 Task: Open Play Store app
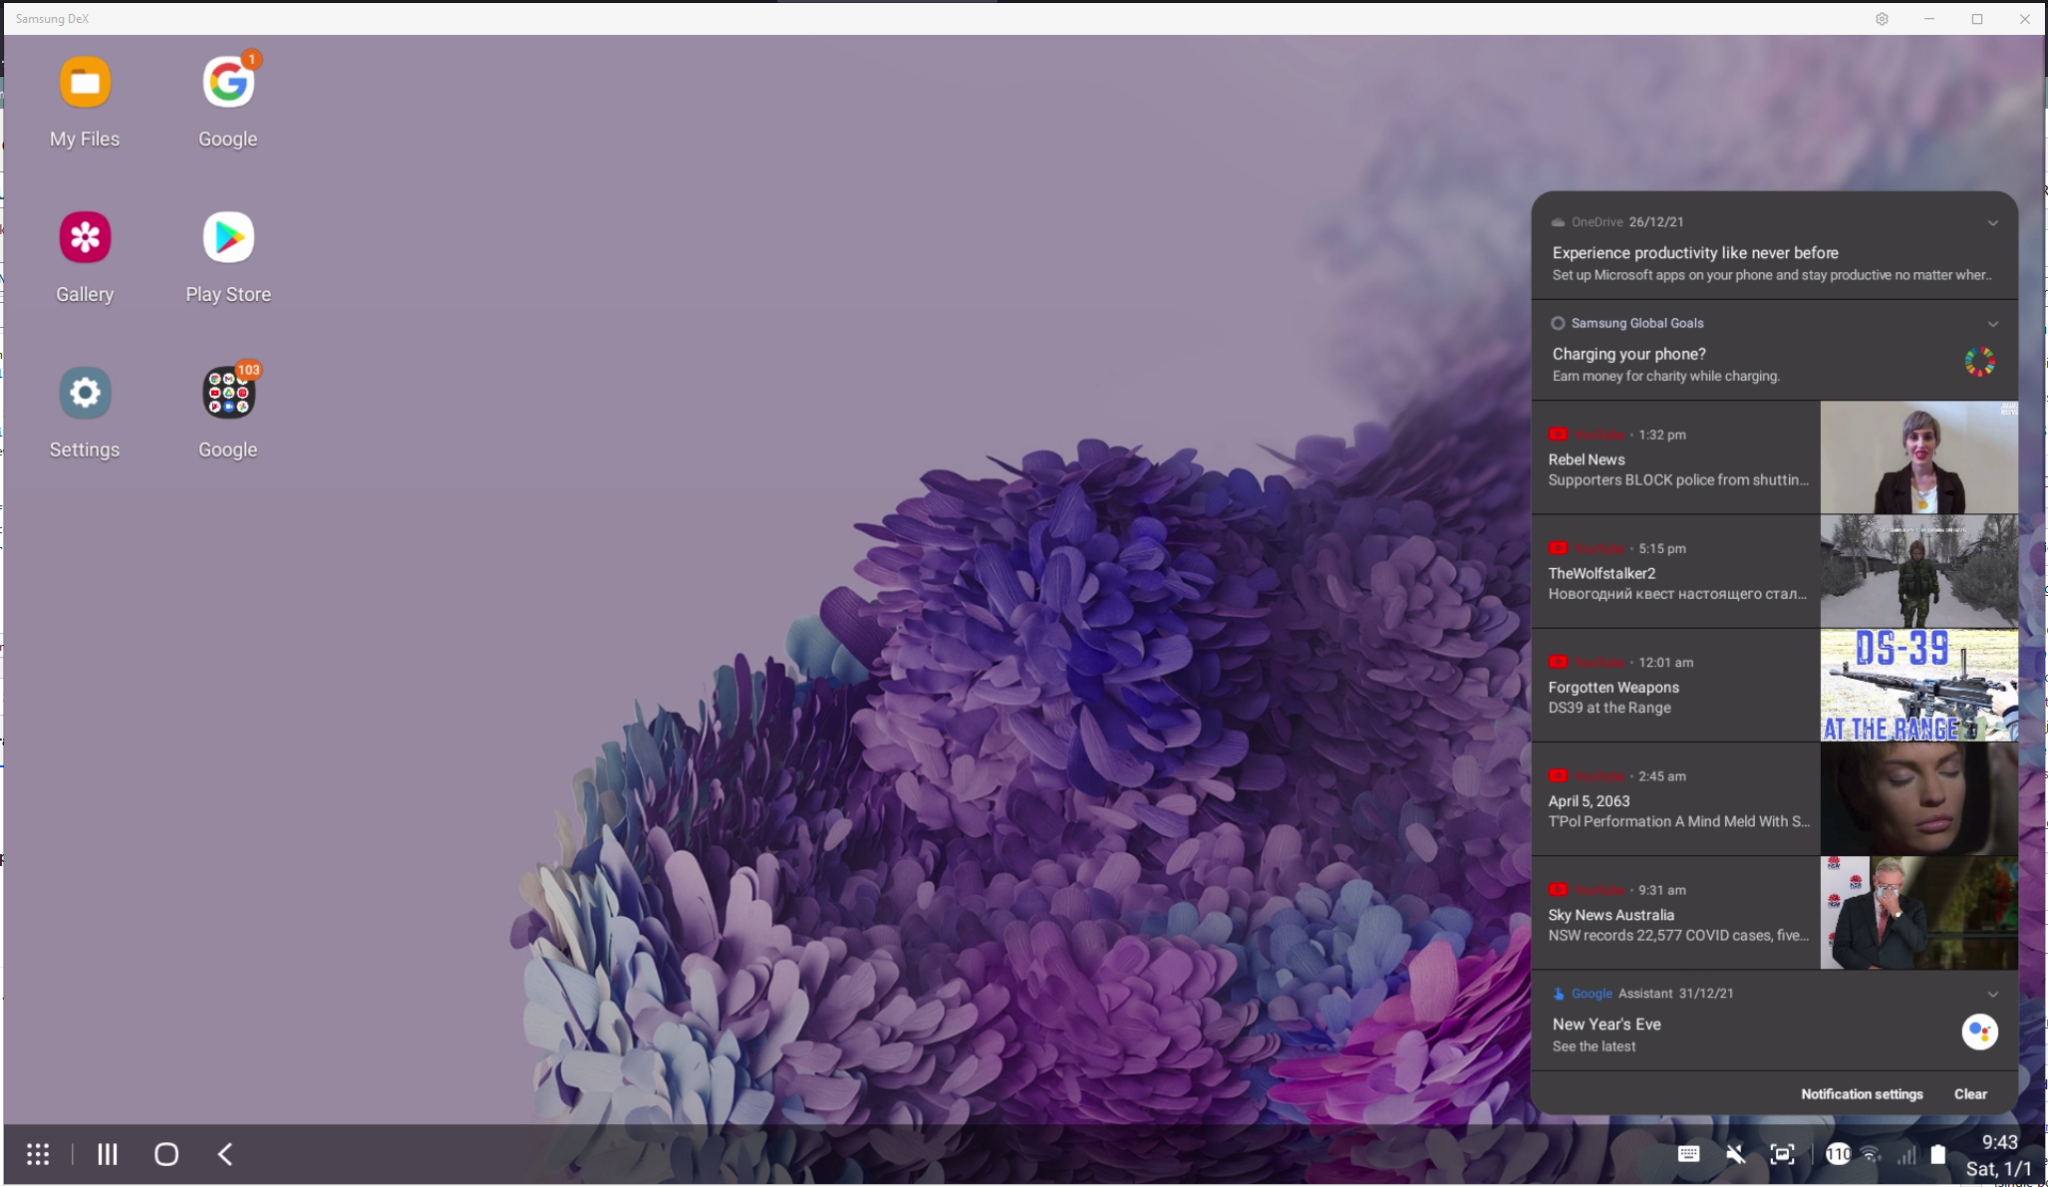coord(227,236)
